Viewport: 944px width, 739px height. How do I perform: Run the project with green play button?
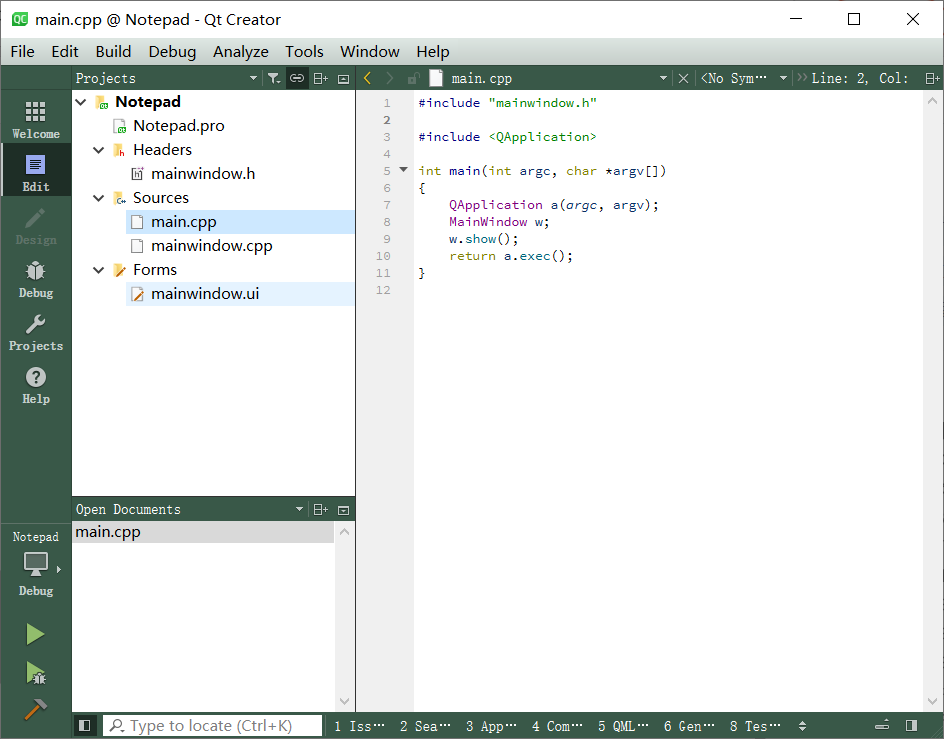(35, 634)
